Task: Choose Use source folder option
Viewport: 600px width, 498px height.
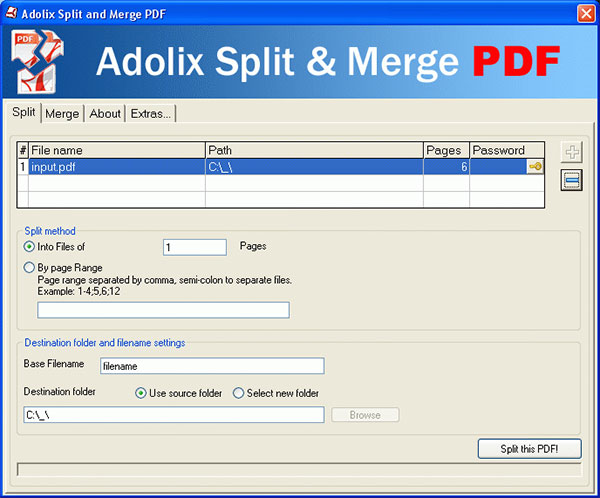Action: [x=141, y=393]
